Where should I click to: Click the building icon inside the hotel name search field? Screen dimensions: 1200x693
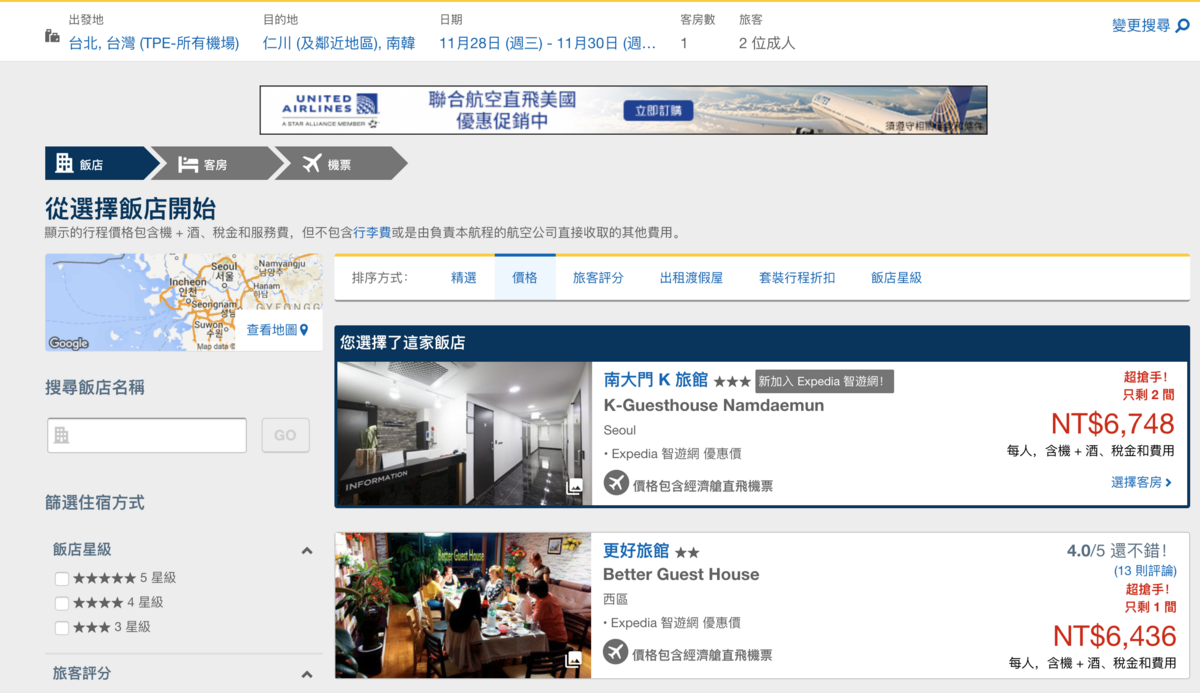(x=62, y=436)
